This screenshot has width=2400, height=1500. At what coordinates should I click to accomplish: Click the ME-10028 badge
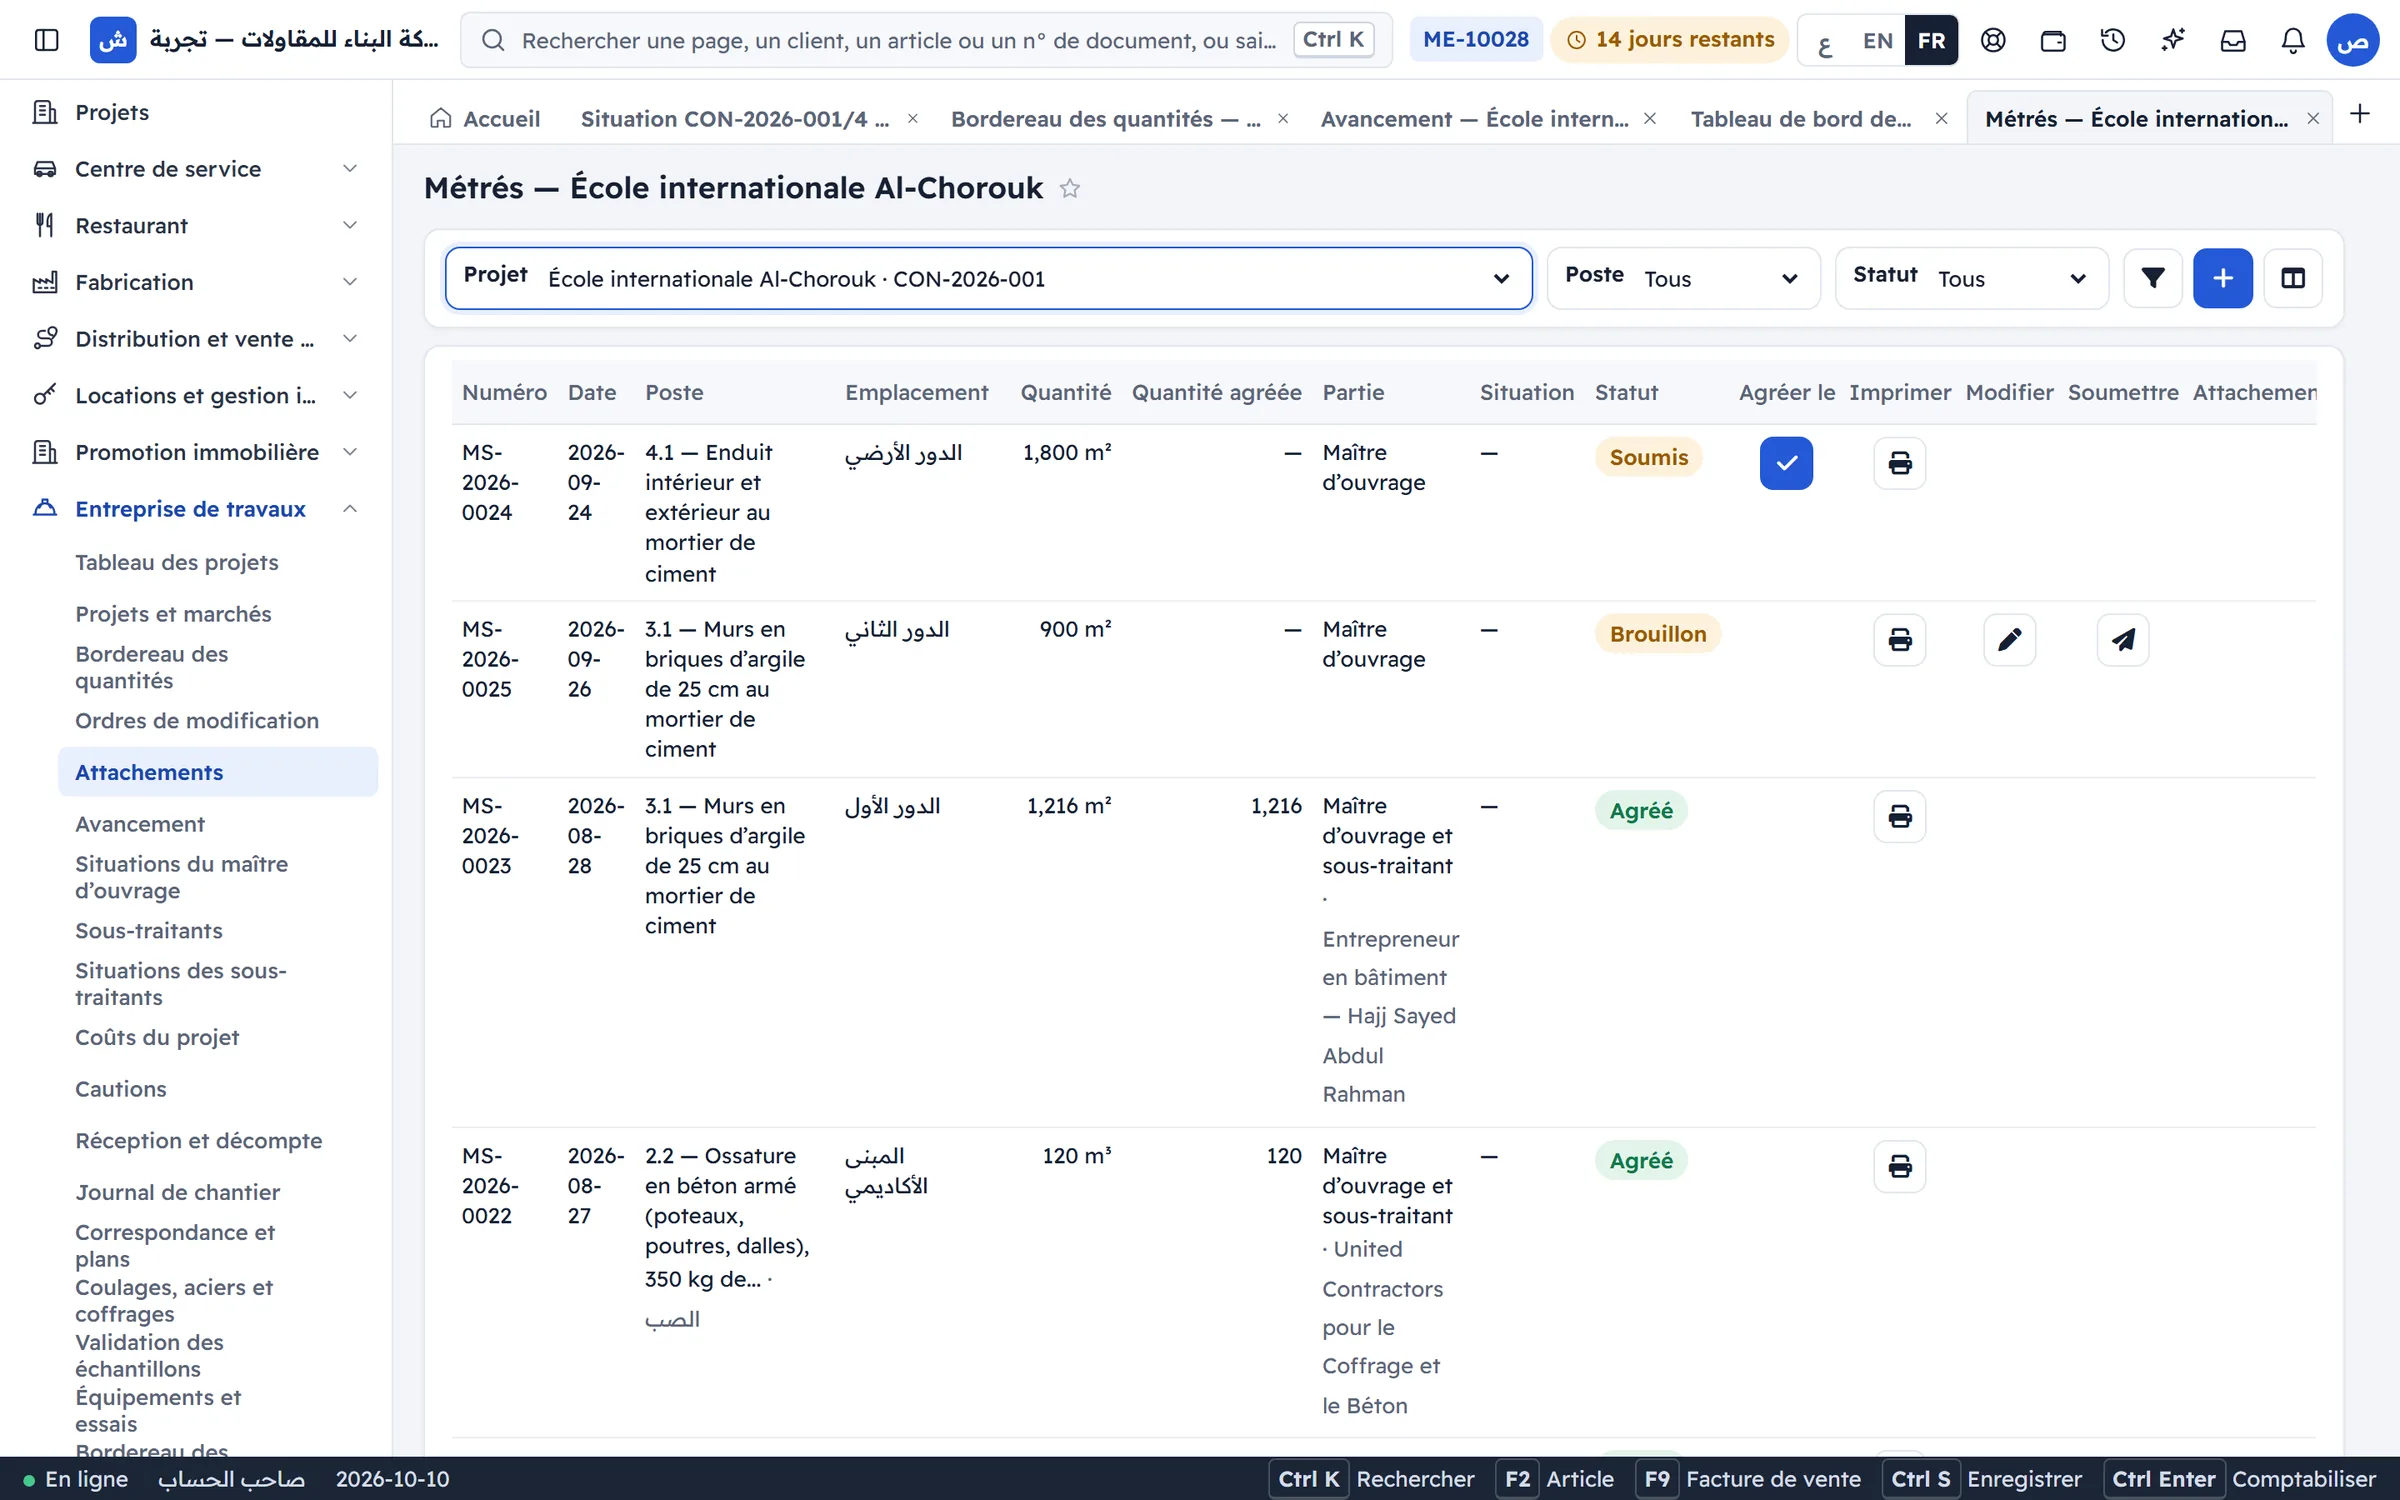pyautogui.click(x=1476, y=40)
